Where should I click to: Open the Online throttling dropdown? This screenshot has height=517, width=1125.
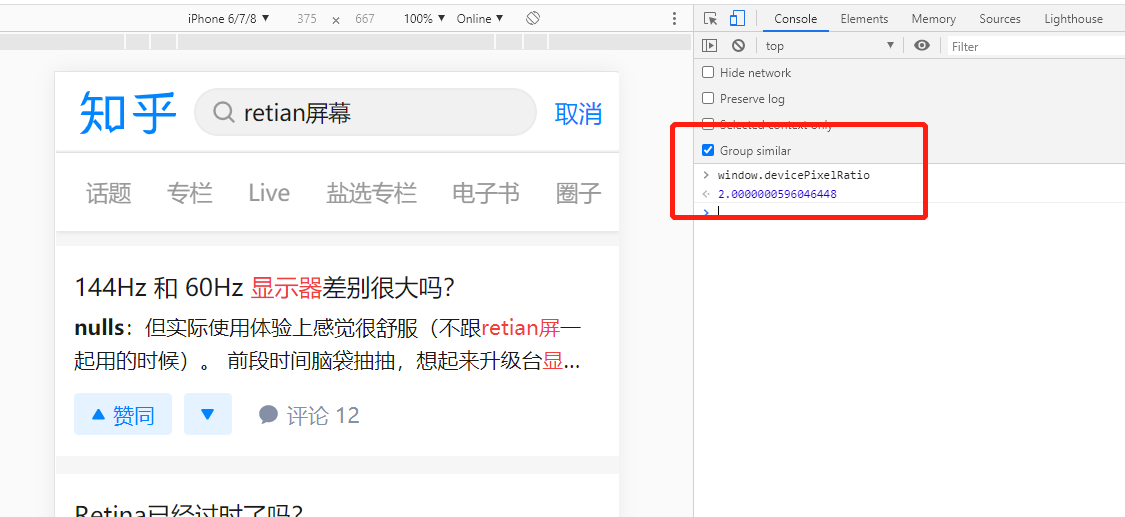480,19
